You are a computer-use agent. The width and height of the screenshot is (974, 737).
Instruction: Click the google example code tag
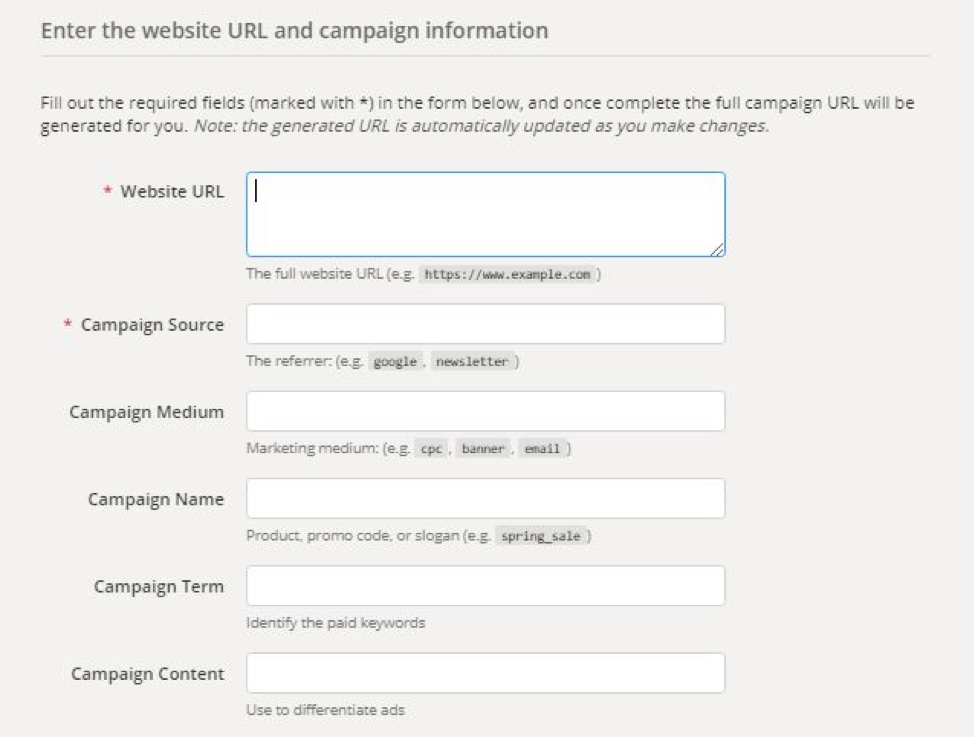tap(395, 361)
